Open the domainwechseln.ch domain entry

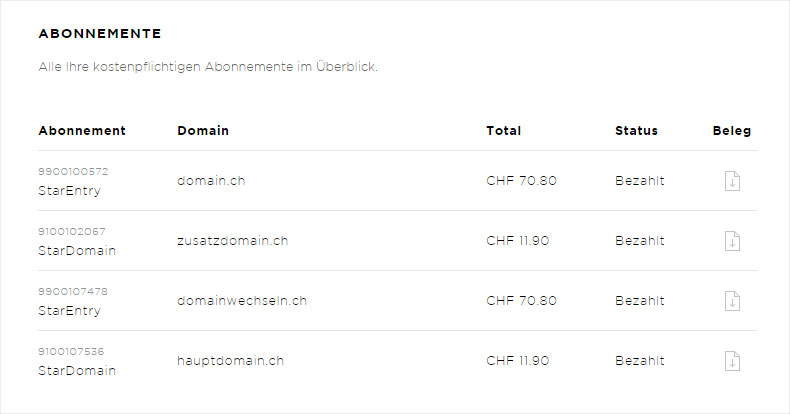[242, 301]
